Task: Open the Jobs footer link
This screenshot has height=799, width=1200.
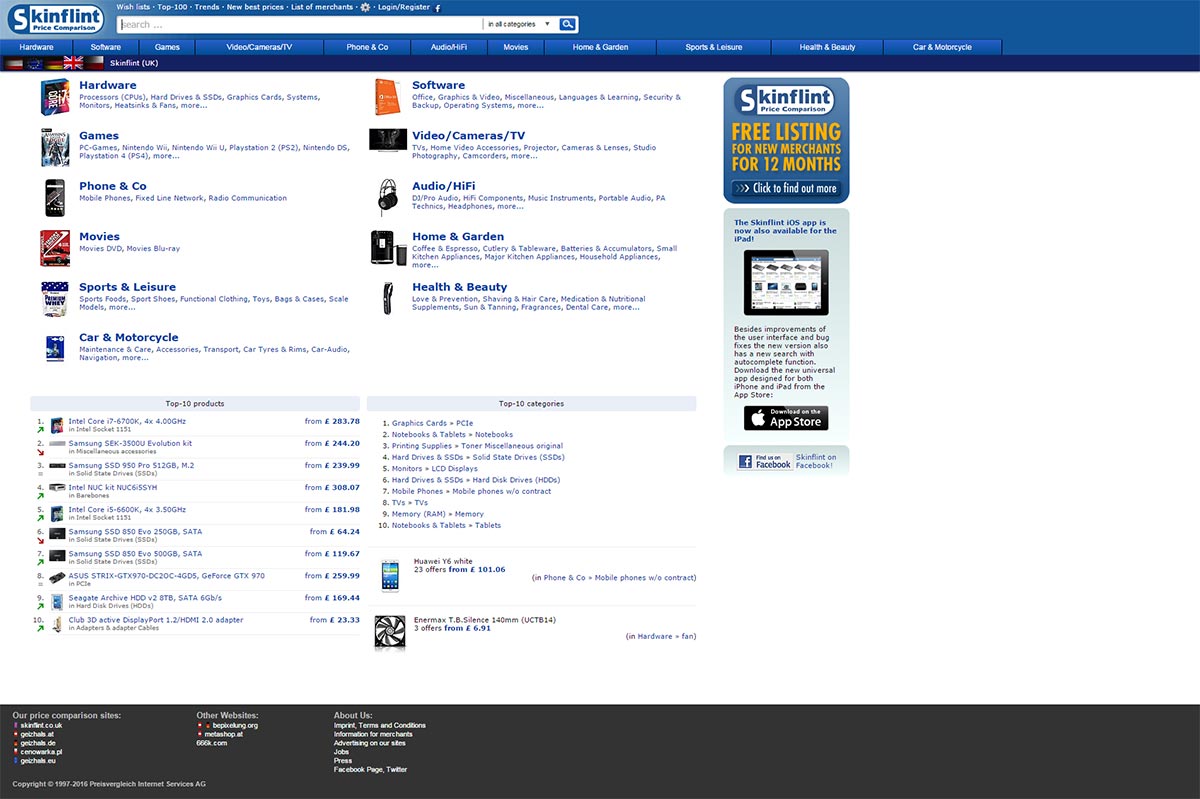Action: coord(341,752)
